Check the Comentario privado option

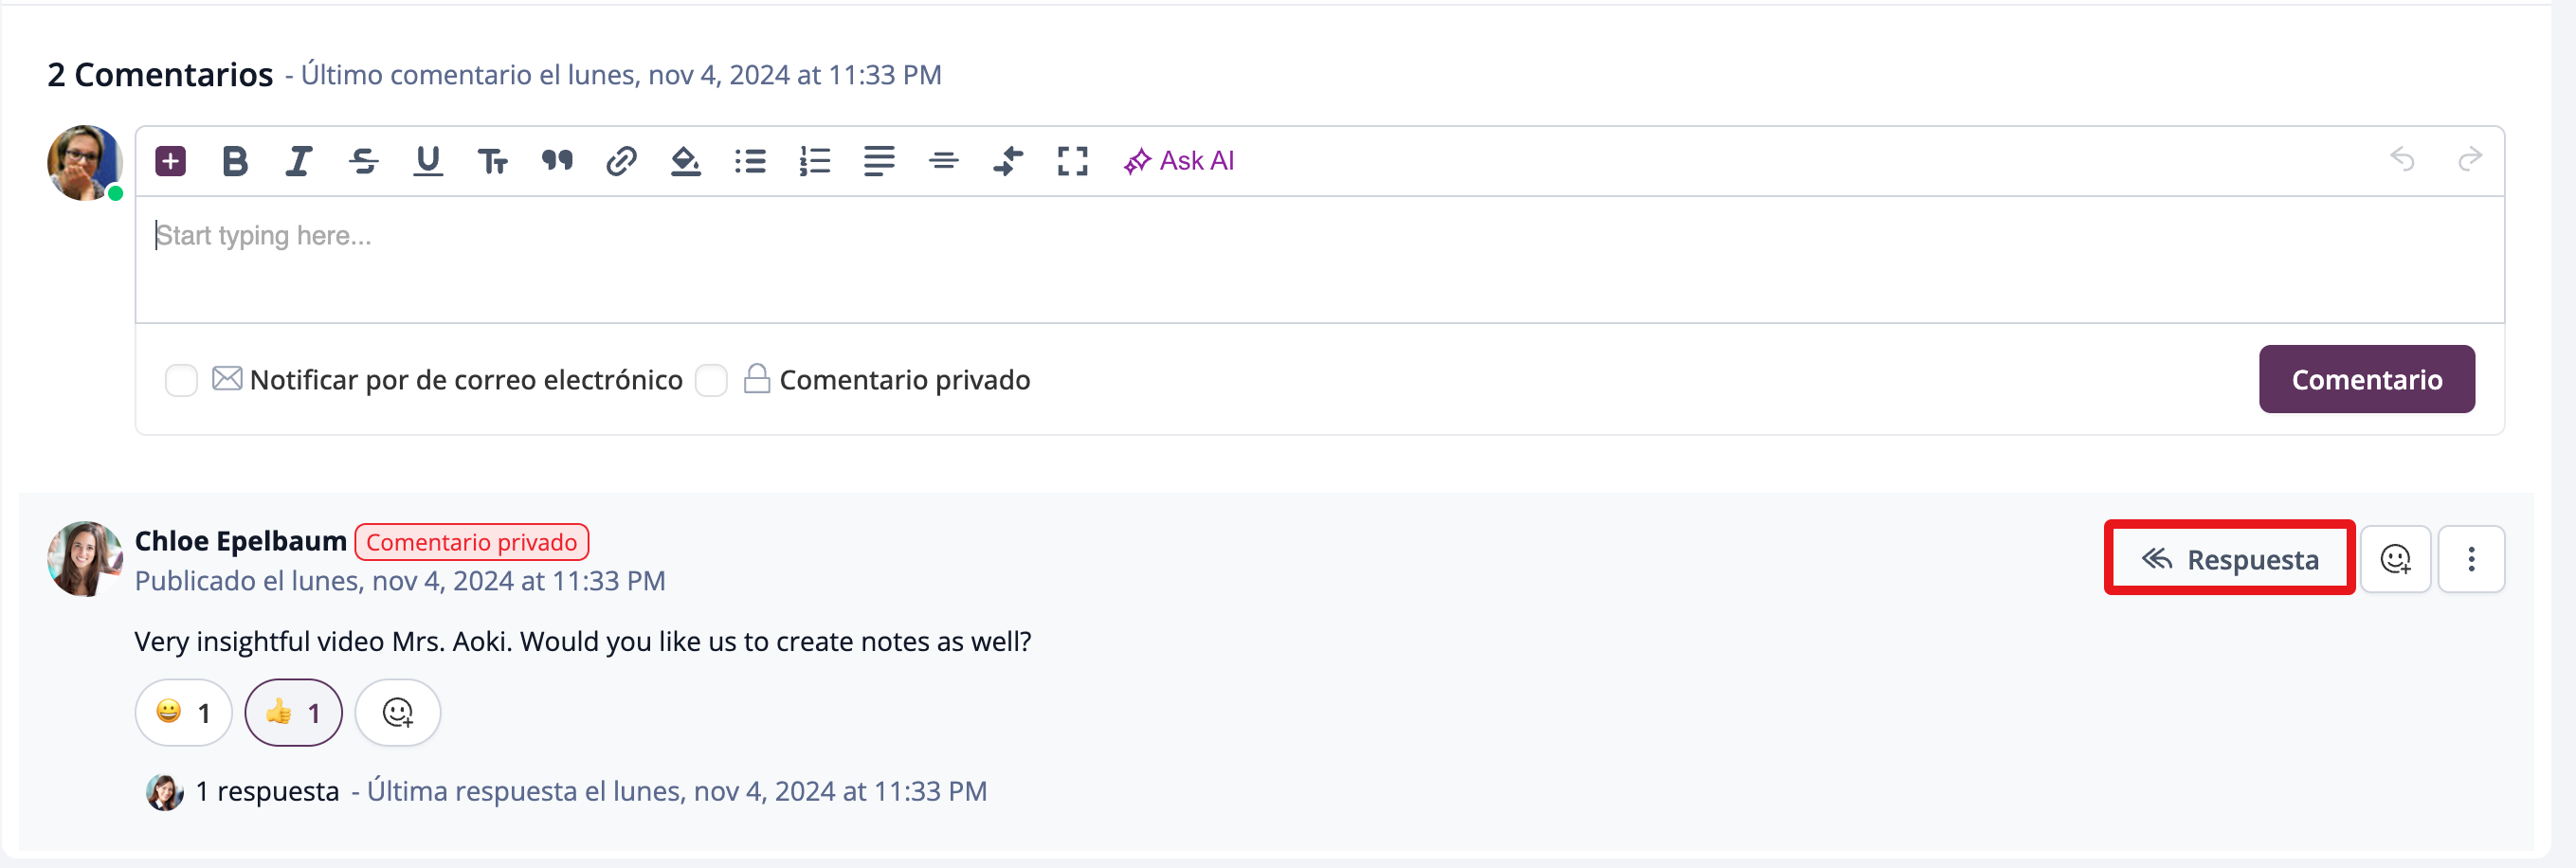pos(711,380)
